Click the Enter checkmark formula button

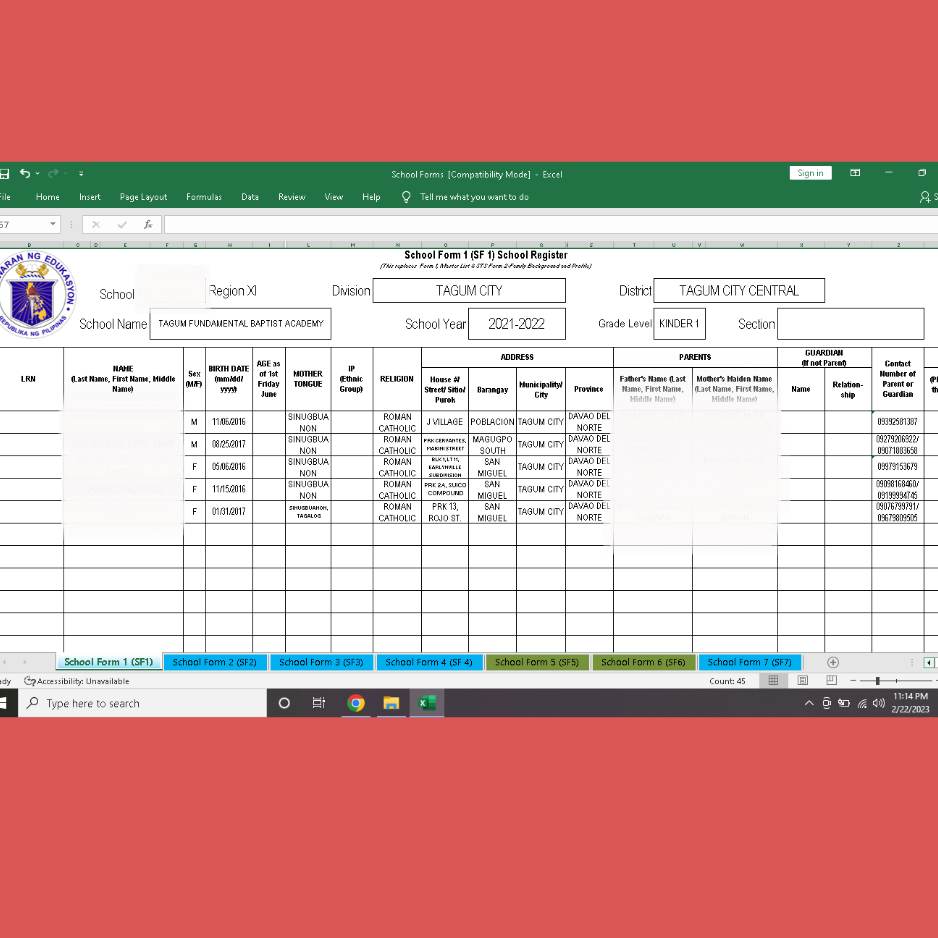122,224
